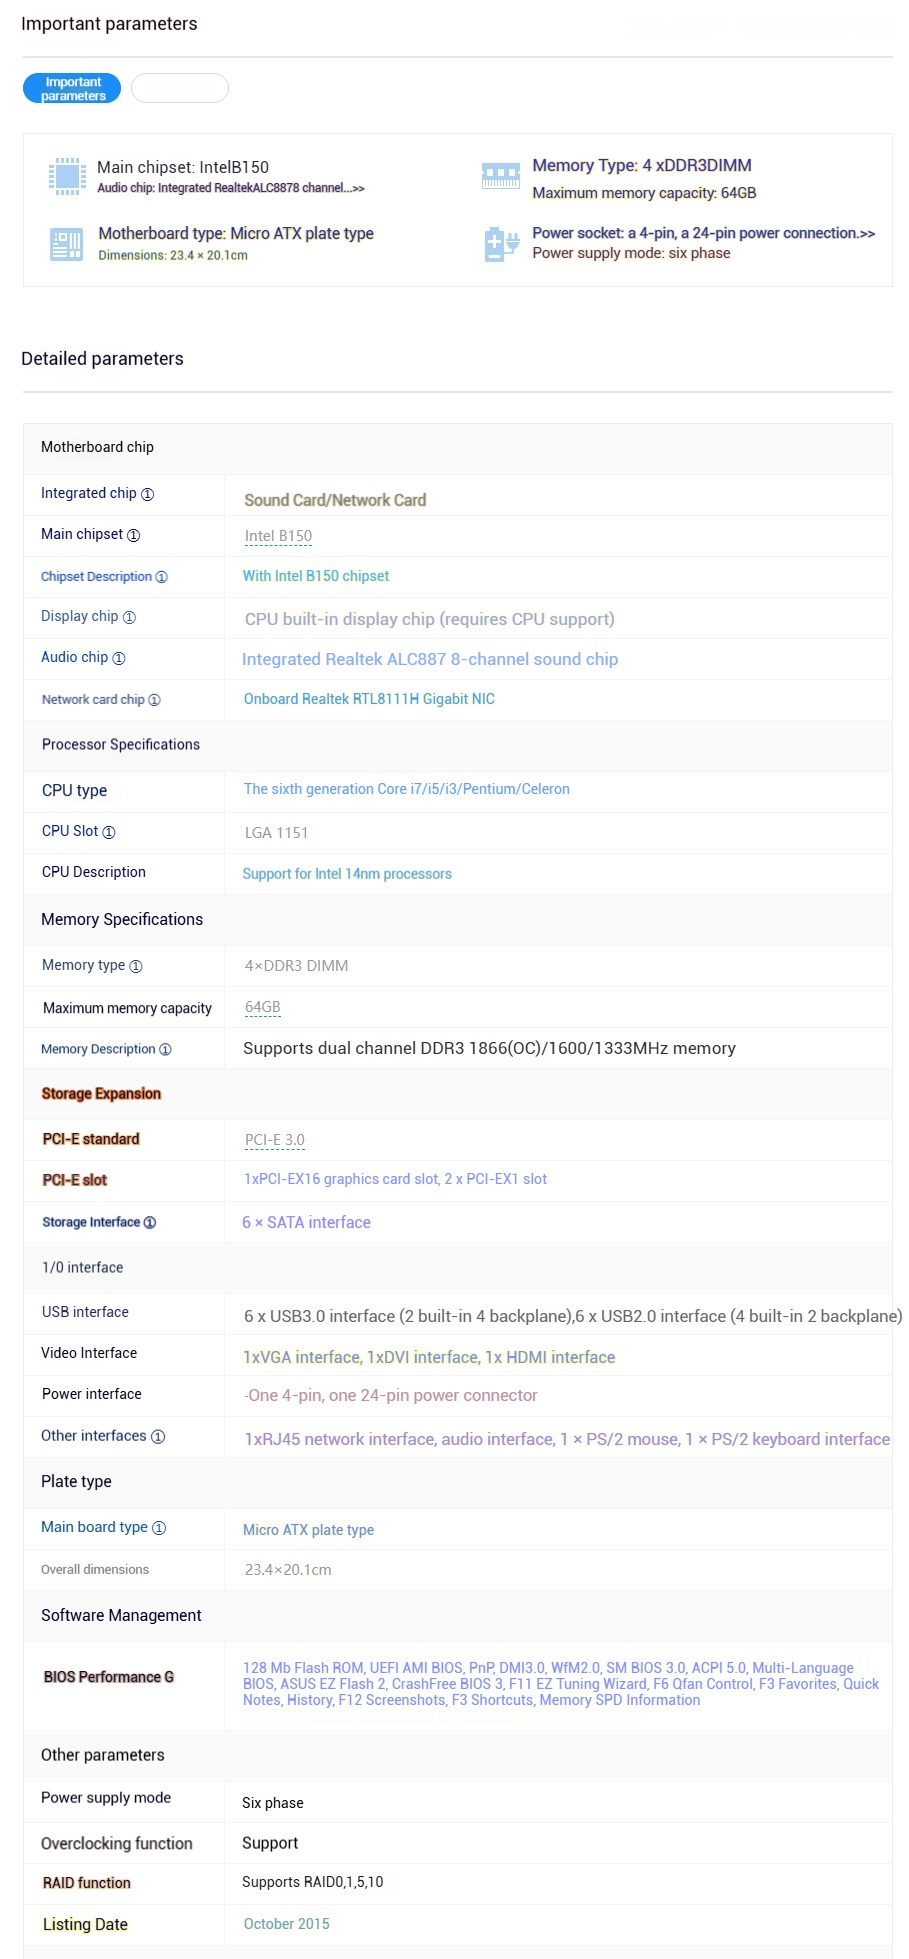Click the 1/0 interface section header
909x1959 pixels.
click(83, 1268)
